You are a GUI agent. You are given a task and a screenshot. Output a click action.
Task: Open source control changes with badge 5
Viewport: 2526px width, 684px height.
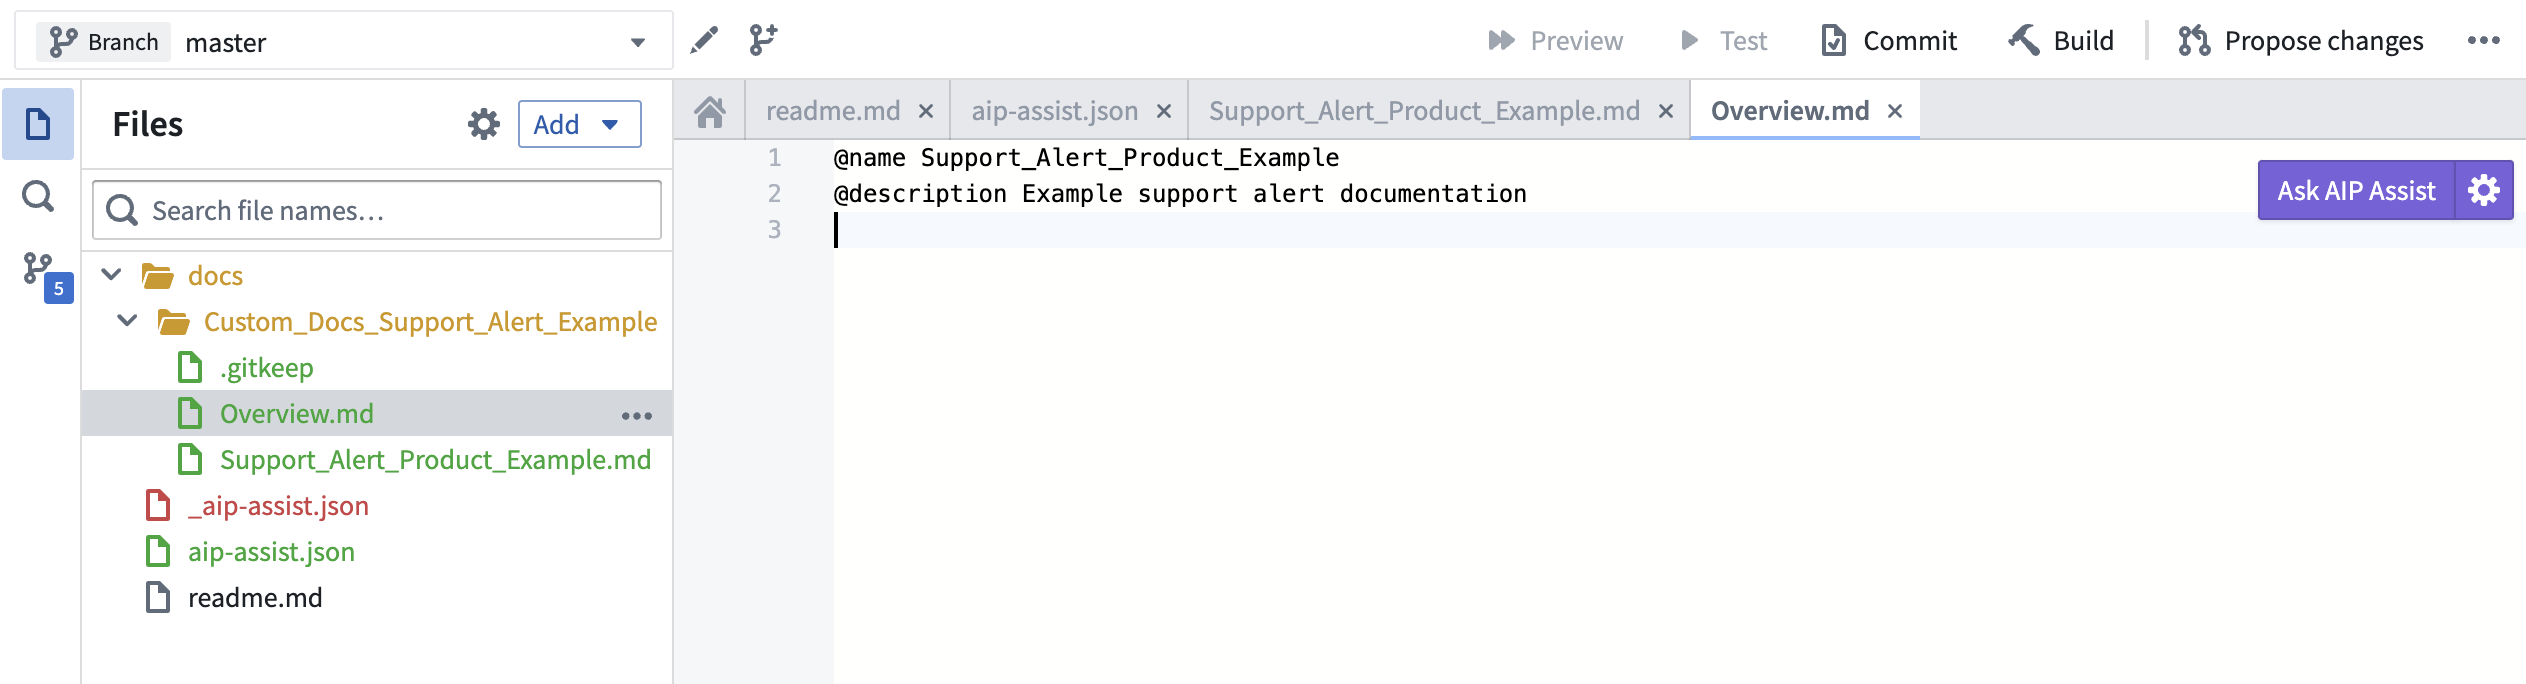(x=46, y=276)
